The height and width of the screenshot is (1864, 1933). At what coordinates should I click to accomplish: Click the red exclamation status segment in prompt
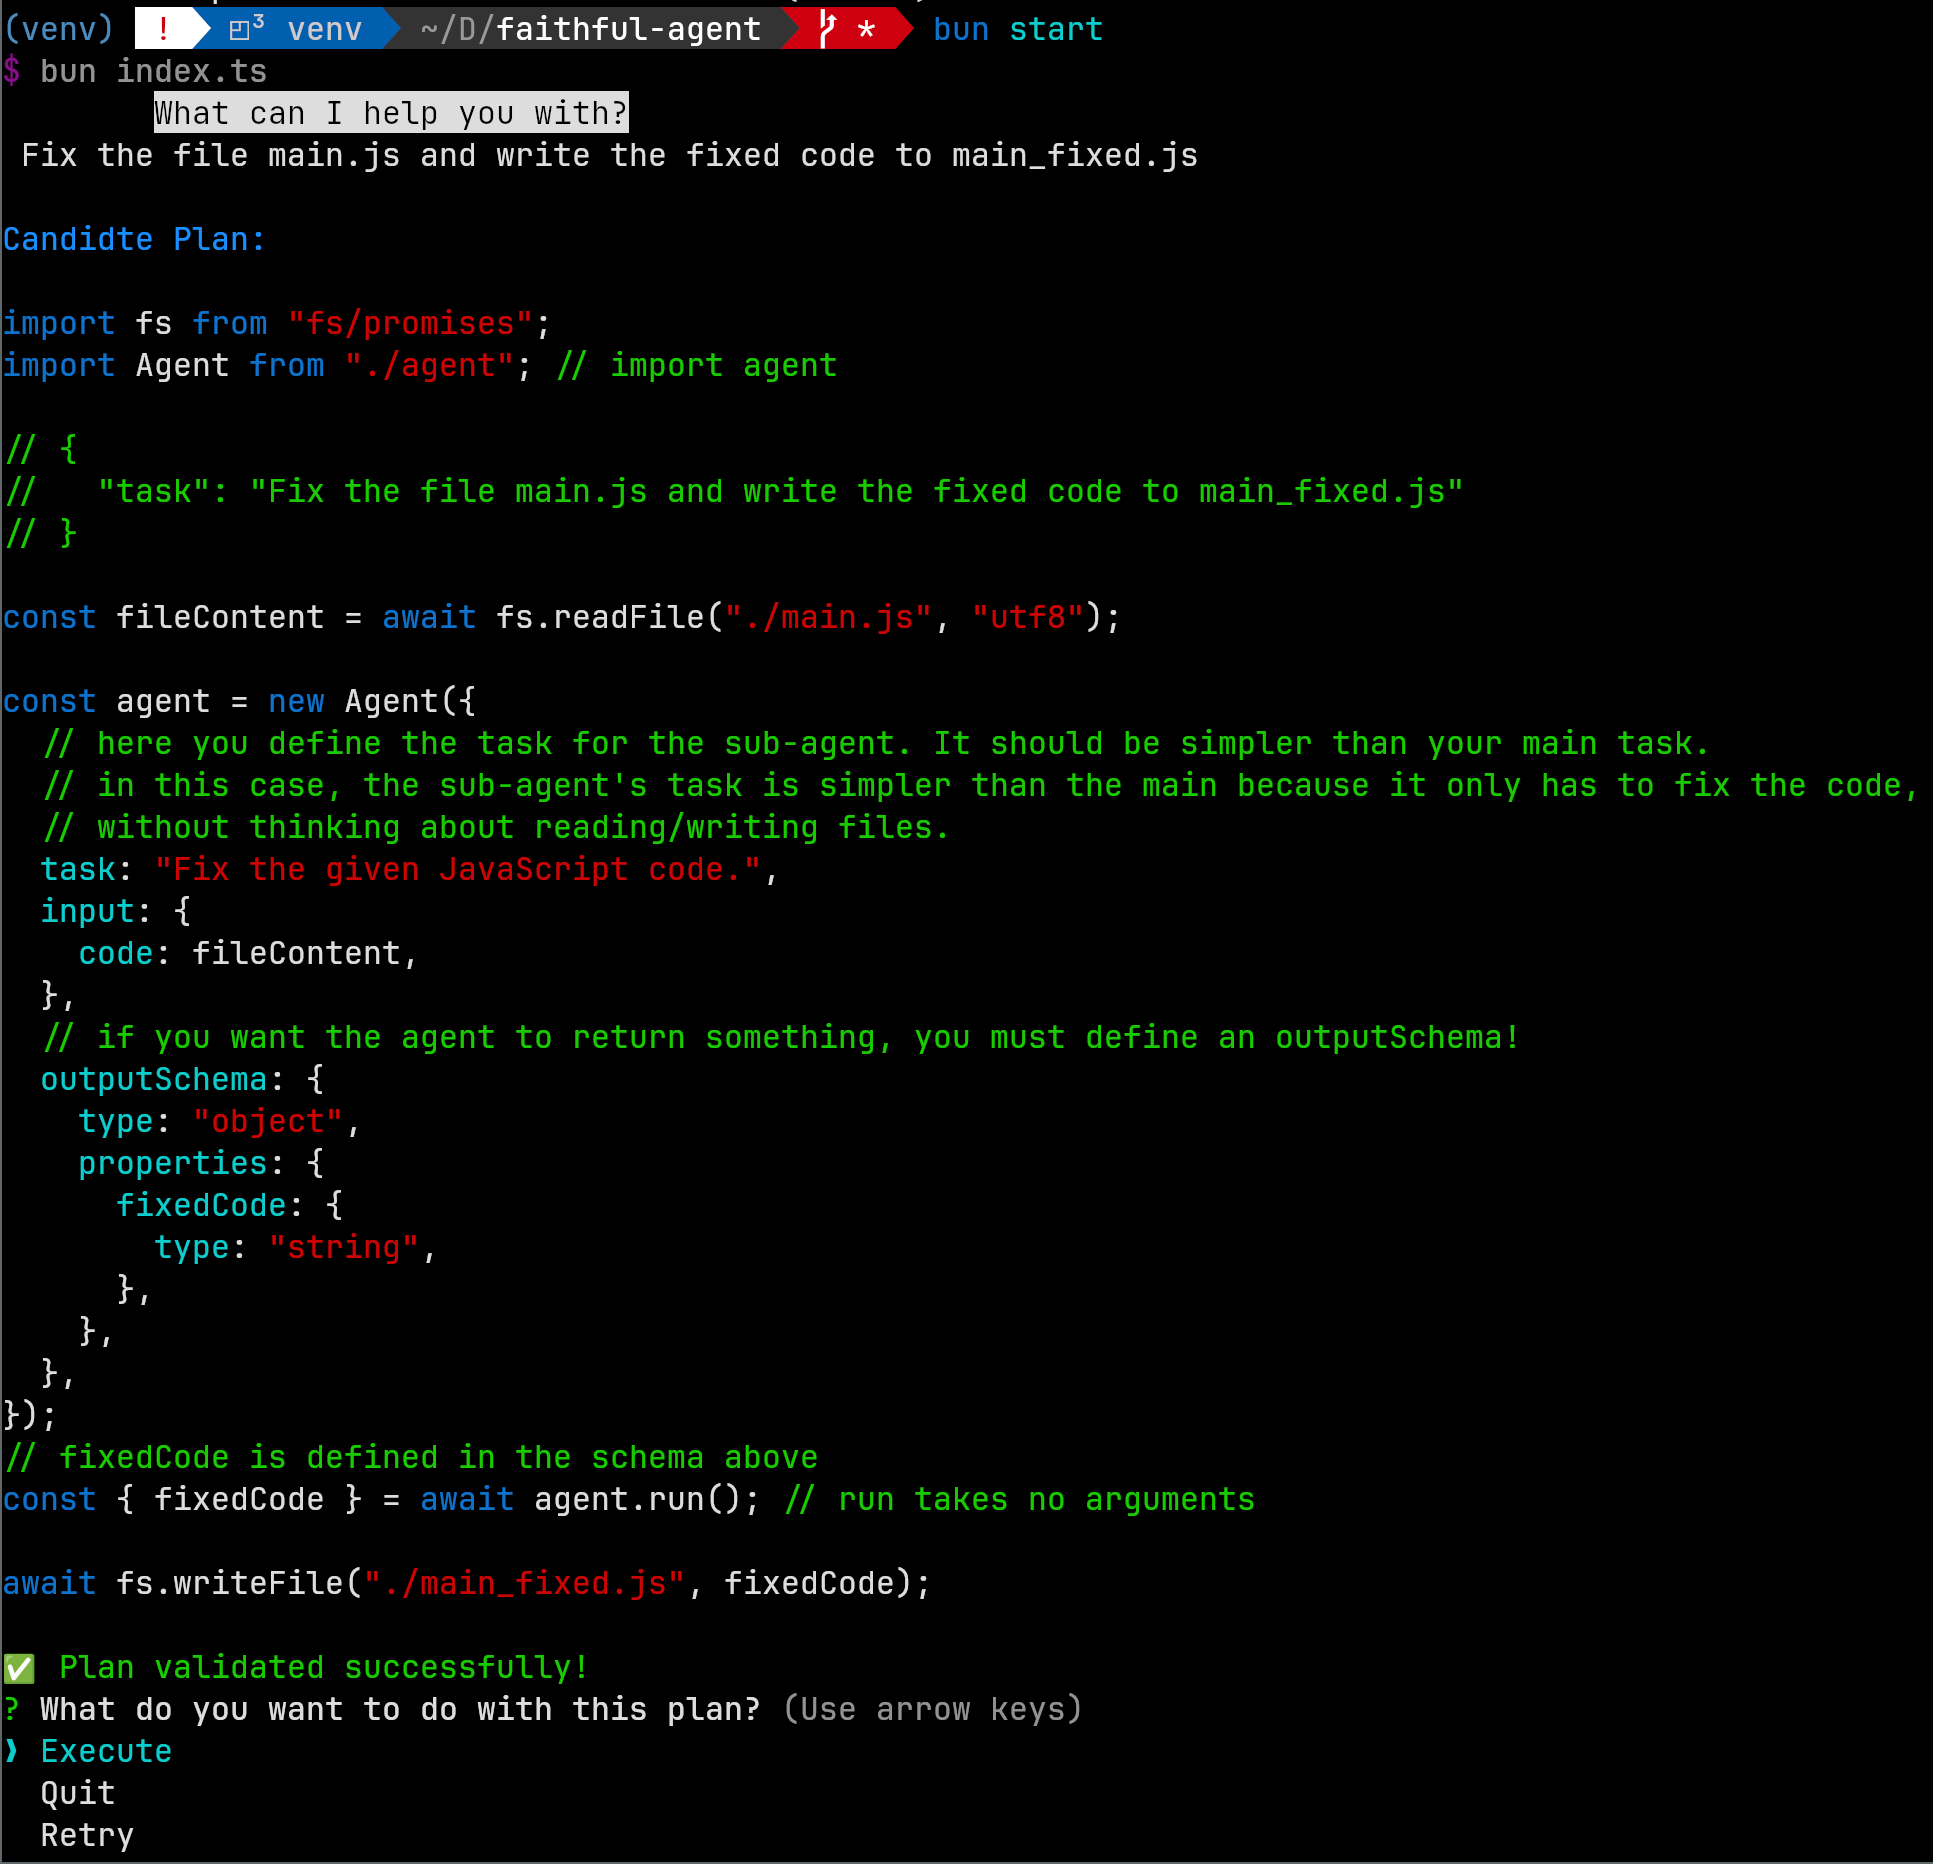click(163, 29)
